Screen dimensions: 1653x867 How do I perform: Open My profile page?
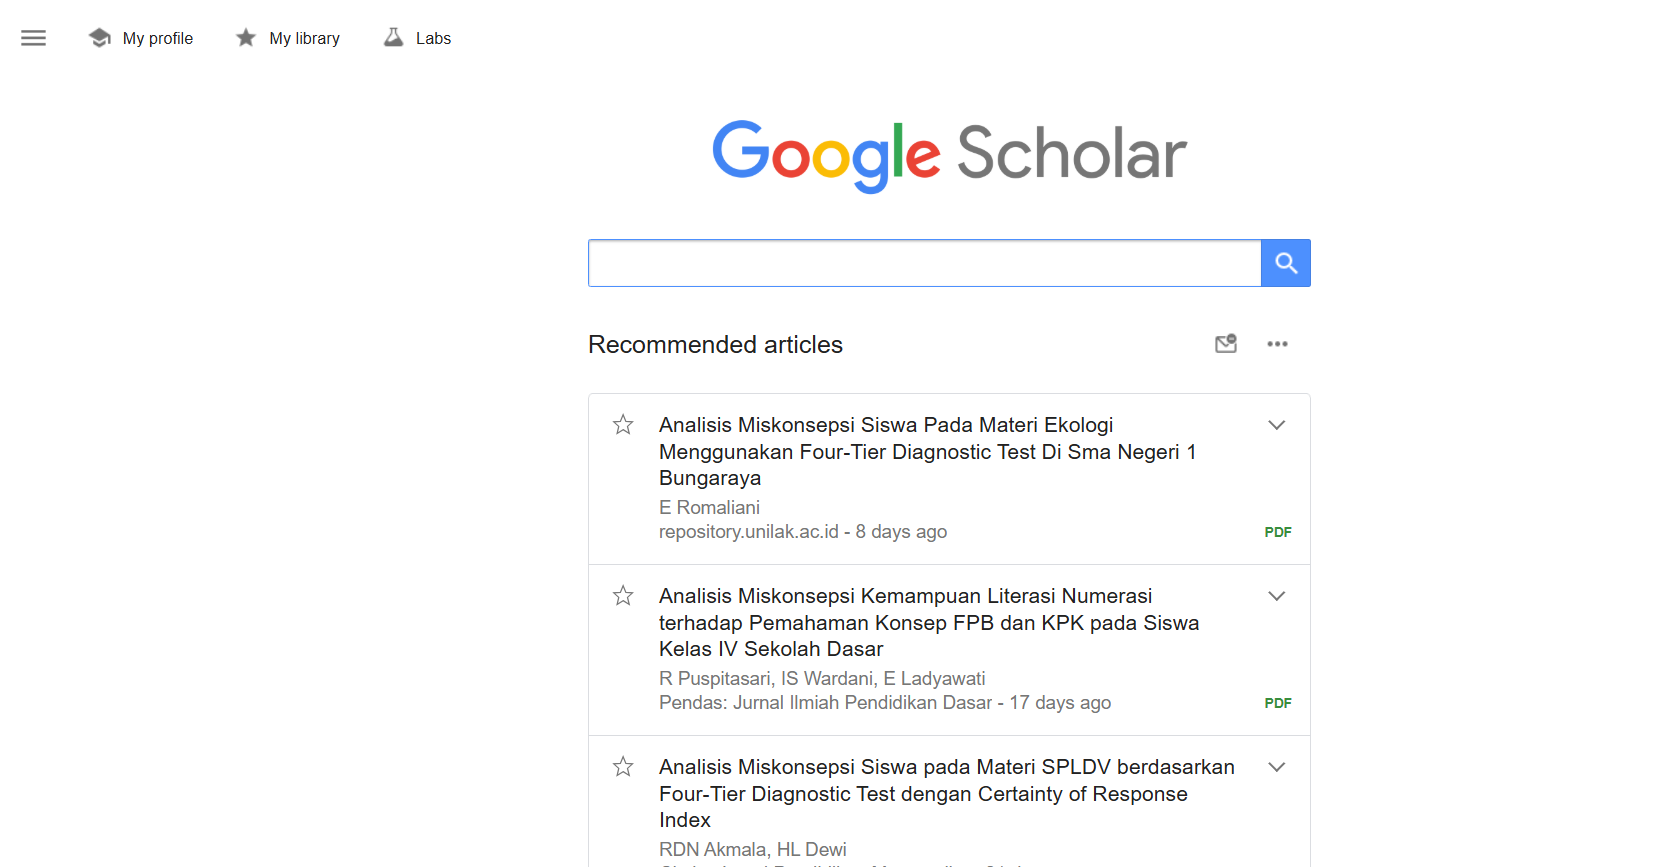coord(158,38)
